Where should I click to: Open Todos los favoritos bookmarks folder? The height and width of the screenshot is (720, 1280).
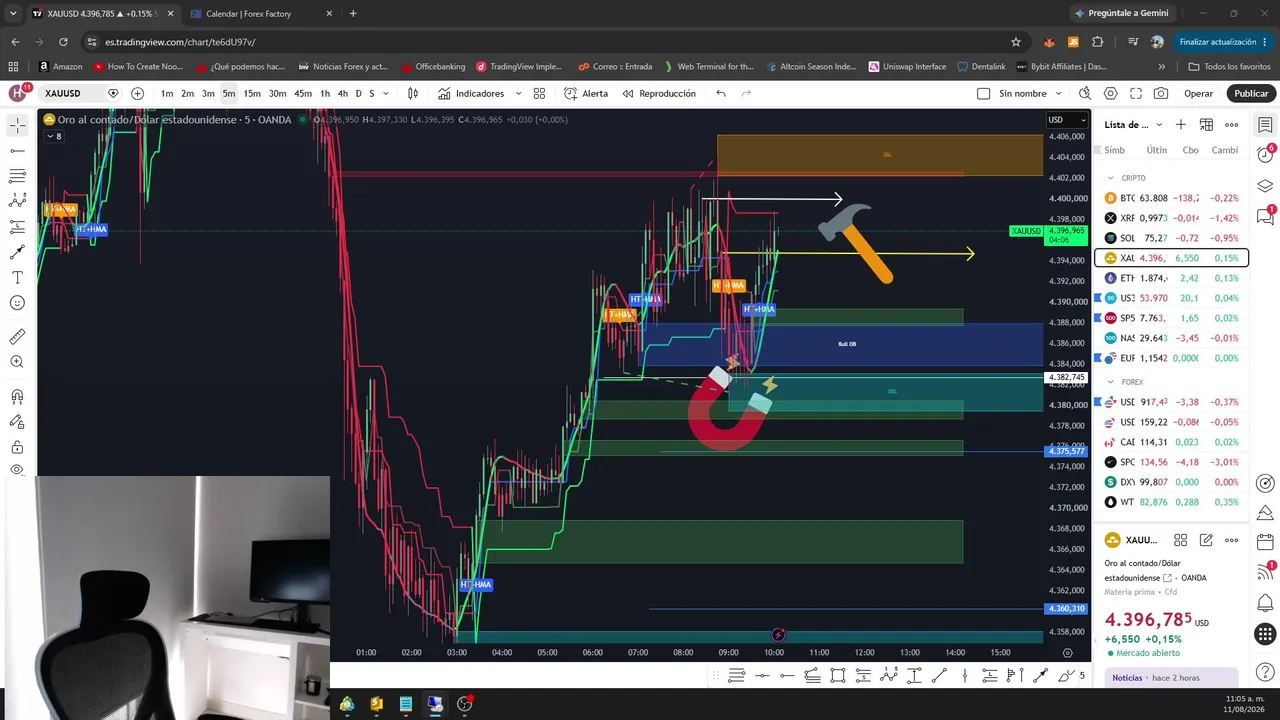click(x=1229, y=67)
